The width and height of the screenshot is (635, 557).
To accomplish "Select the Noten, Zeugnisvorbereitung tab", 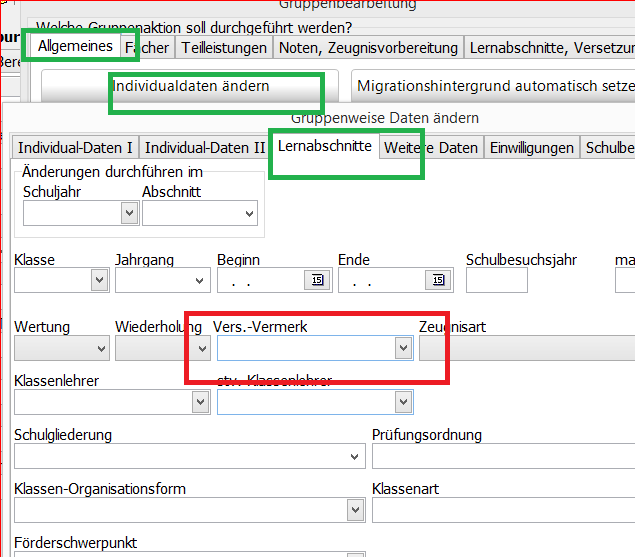I will [x=368, y=47].
